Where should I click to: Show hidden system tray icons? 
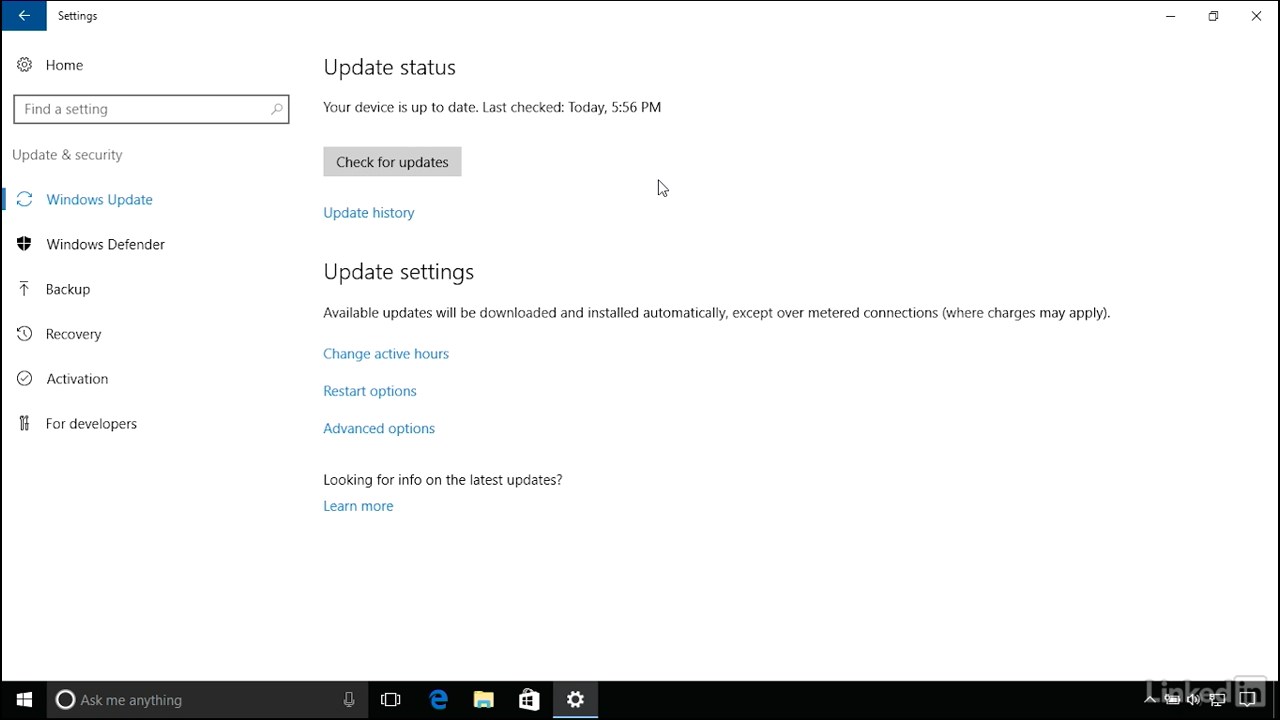[x=1150, y=700]
